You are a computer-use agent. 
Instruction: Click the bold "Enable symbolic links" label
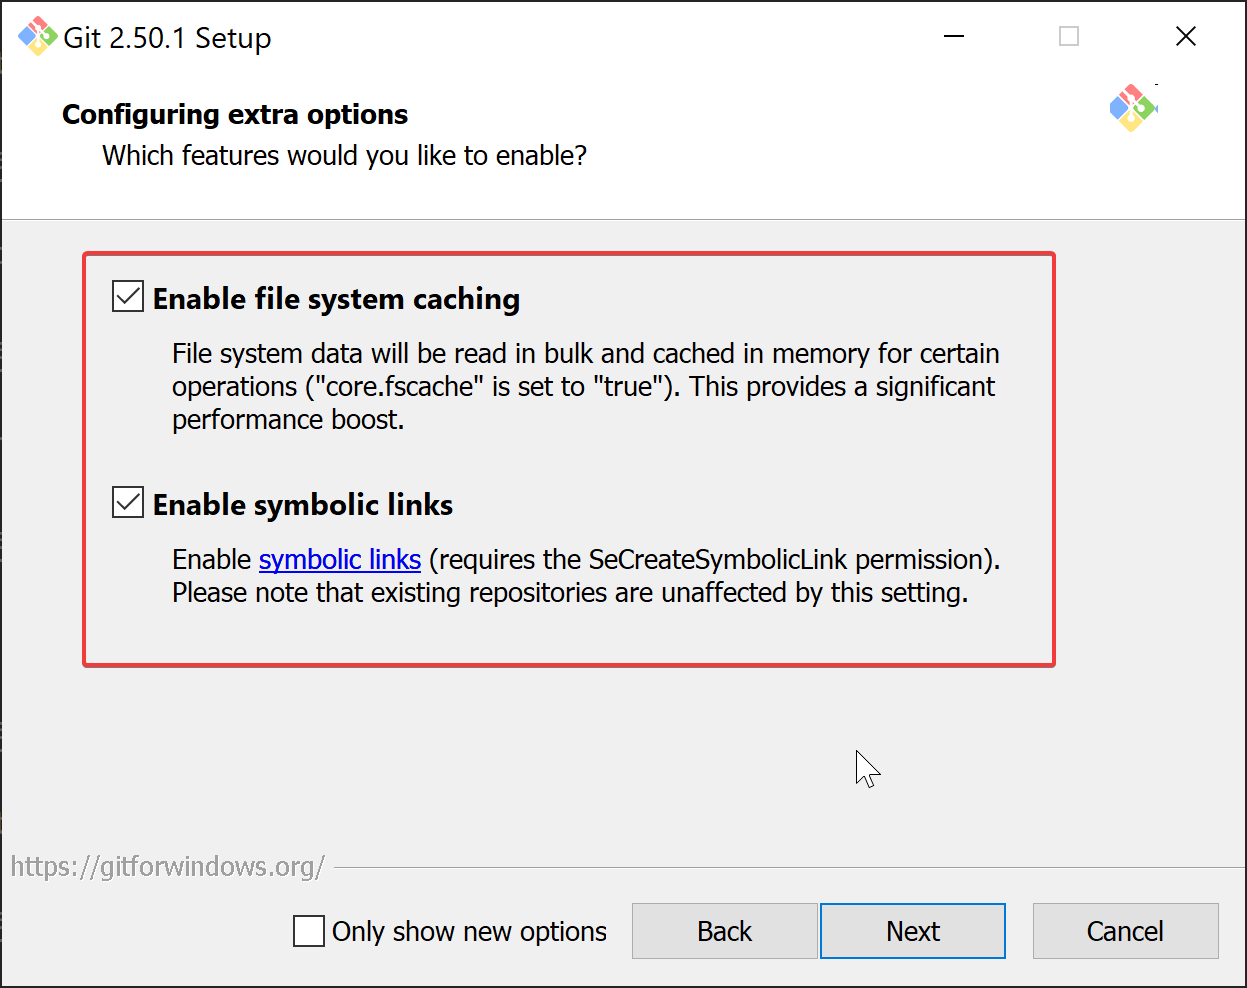pyautogui.click(x=302, y=505)
